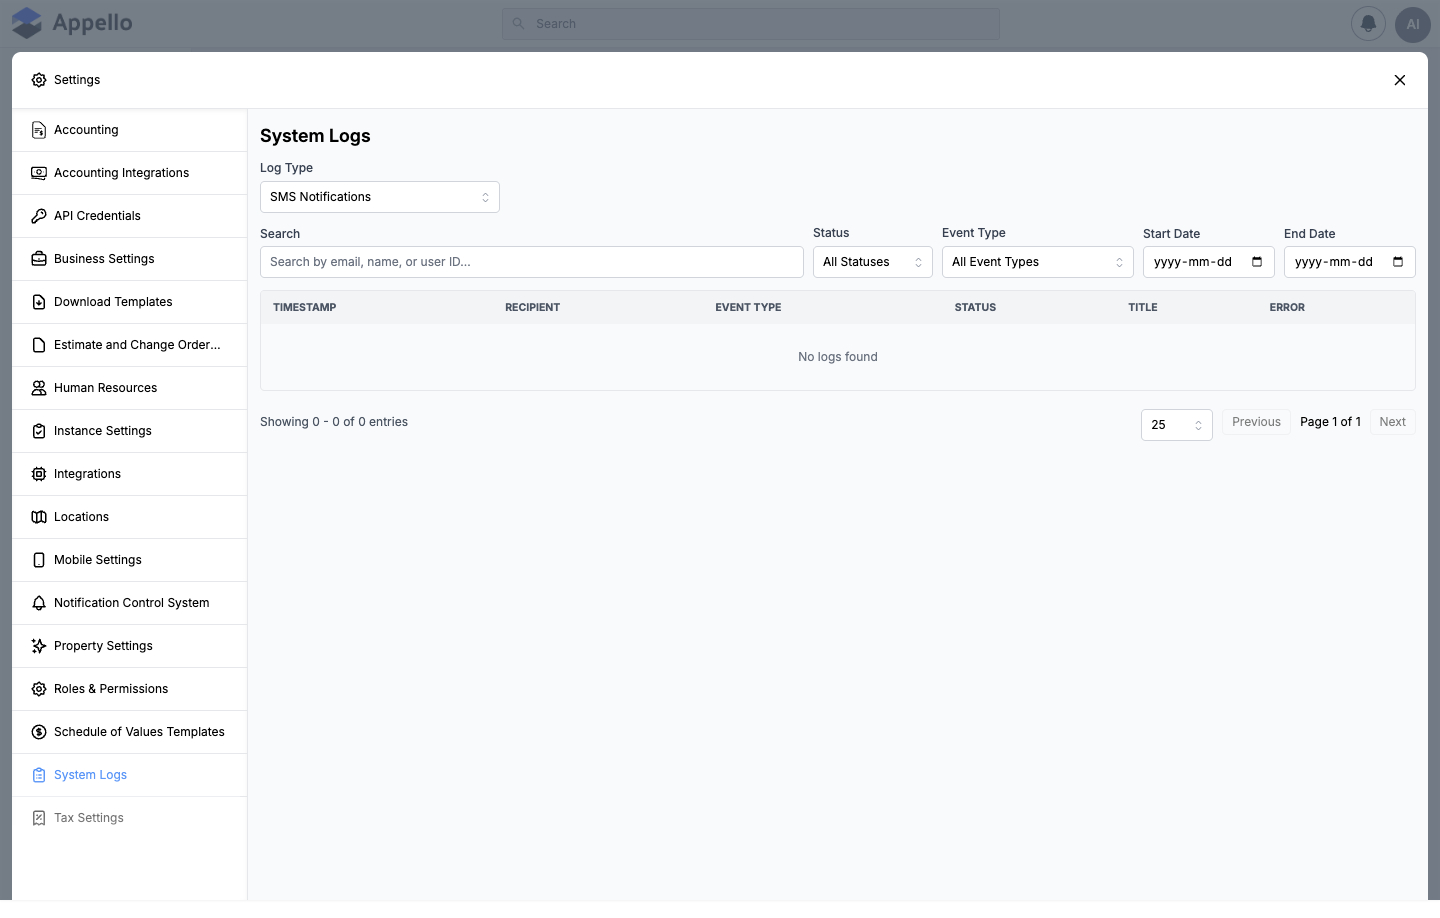This screenshot has width=1440, height=918.
Task: Click the notifications bell in top bar
Action: pyautogui.click(x=1368, y=24)
